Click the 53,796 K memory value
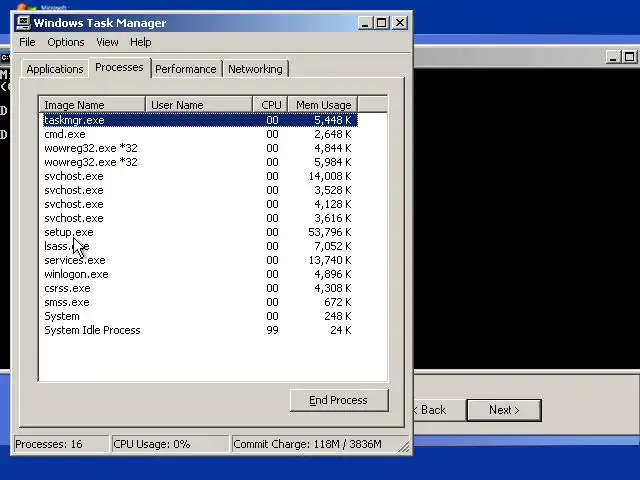Image resolution: width=640 pixels, height=480 pixels. click(x=330, y=232)
